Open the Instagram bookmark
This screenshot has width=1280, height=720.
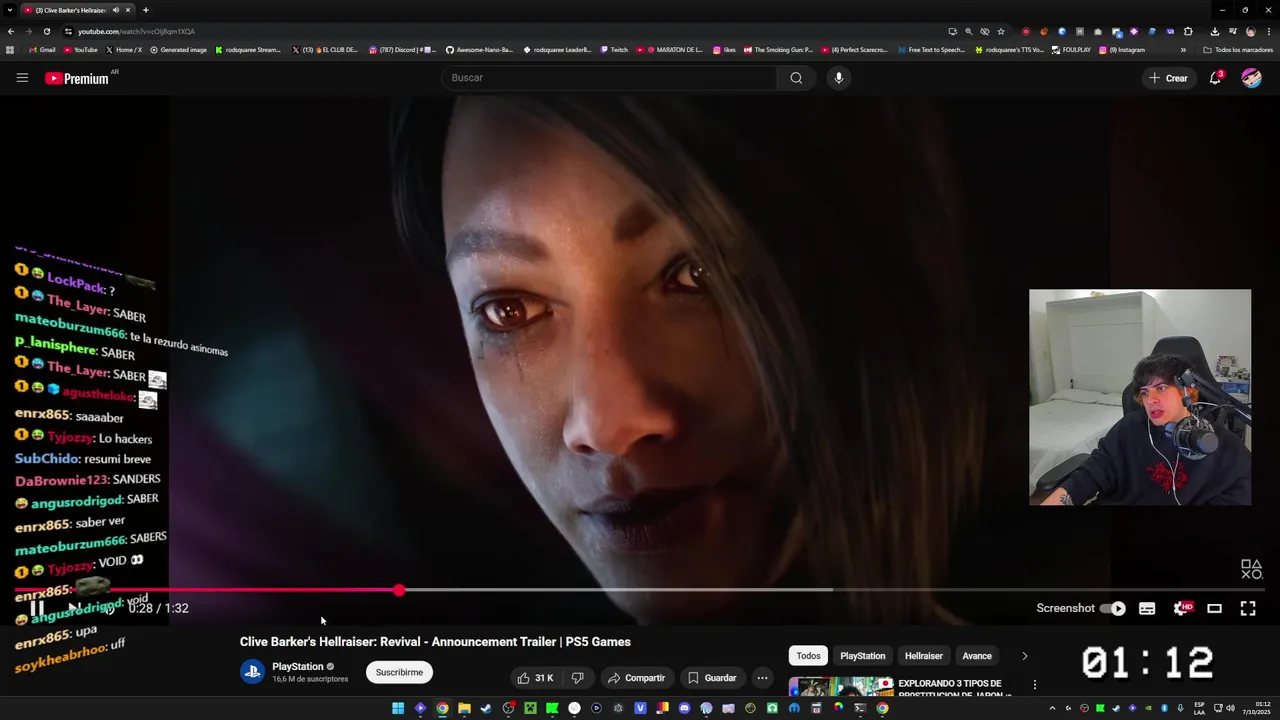pos(1123,50)
